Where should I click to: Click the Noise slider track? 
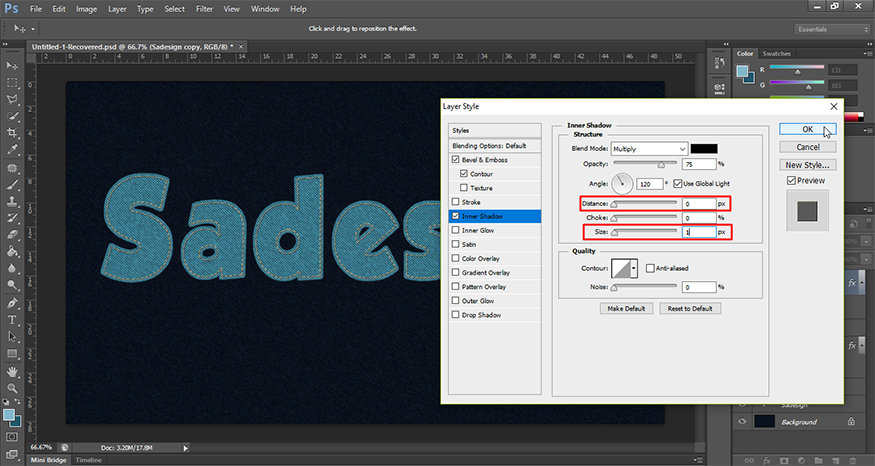(645, 286)
